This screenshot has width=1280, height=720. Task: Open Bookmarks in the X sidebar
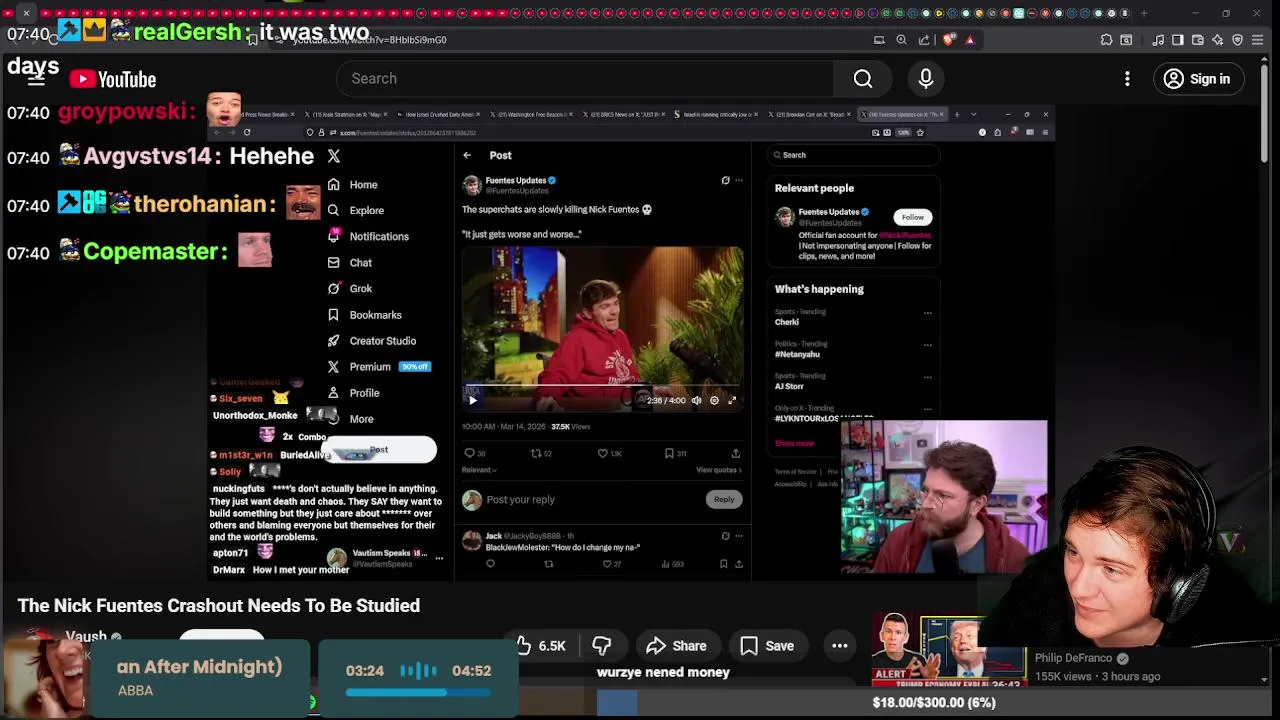(x=364, y=315)
